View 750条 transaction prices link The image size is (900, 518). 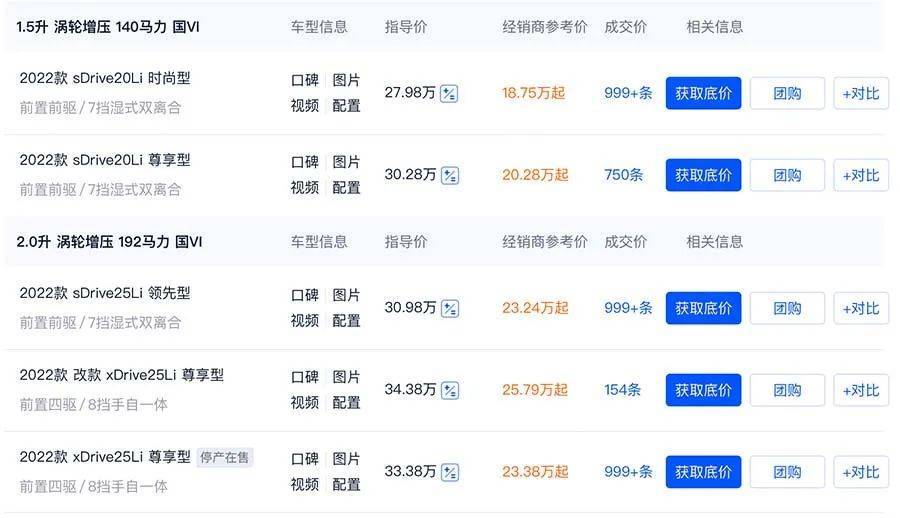tap(623, 175)
